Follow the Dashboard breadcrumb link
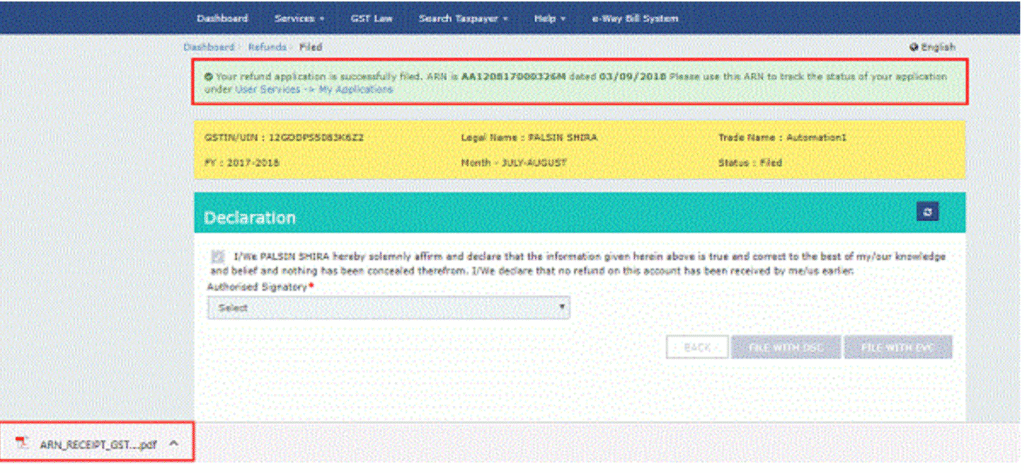The height and width of the screenshot is (473, 1024). (x=208, y=47)
